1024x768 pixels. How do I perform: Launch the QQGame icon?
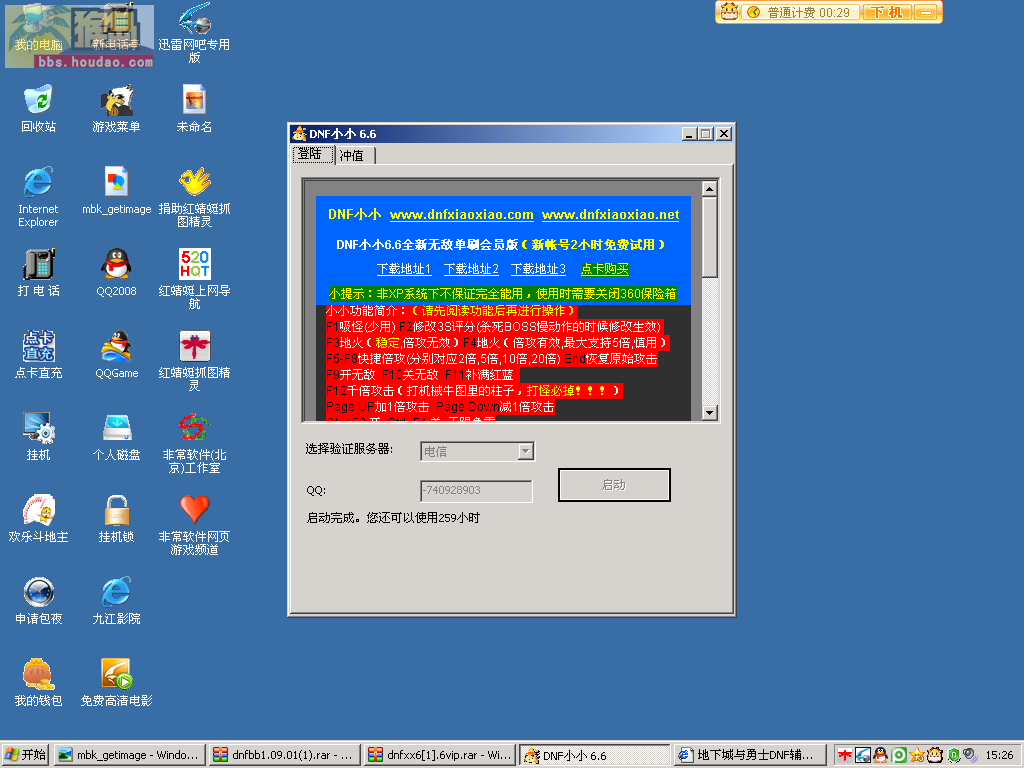116,355
